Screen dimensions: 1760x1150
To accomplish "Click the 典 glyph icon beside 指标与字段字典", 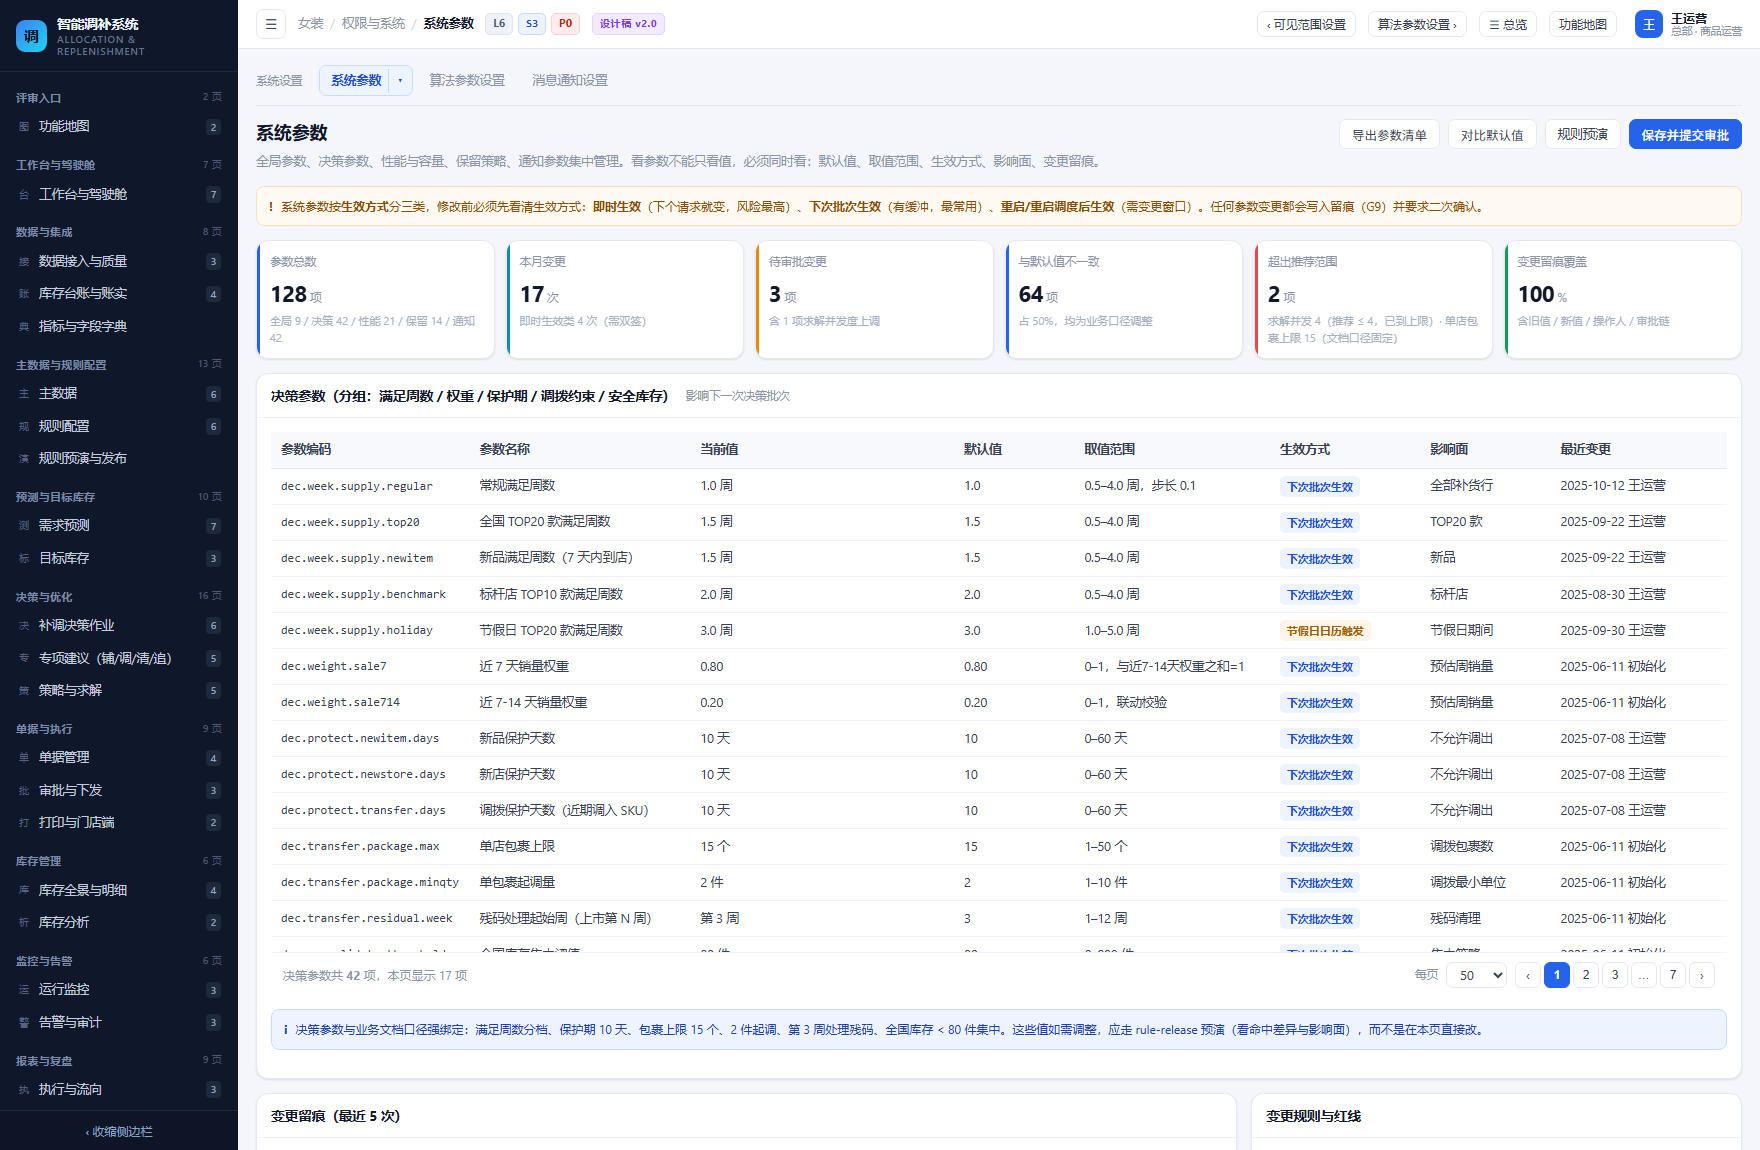I will 24,327.
